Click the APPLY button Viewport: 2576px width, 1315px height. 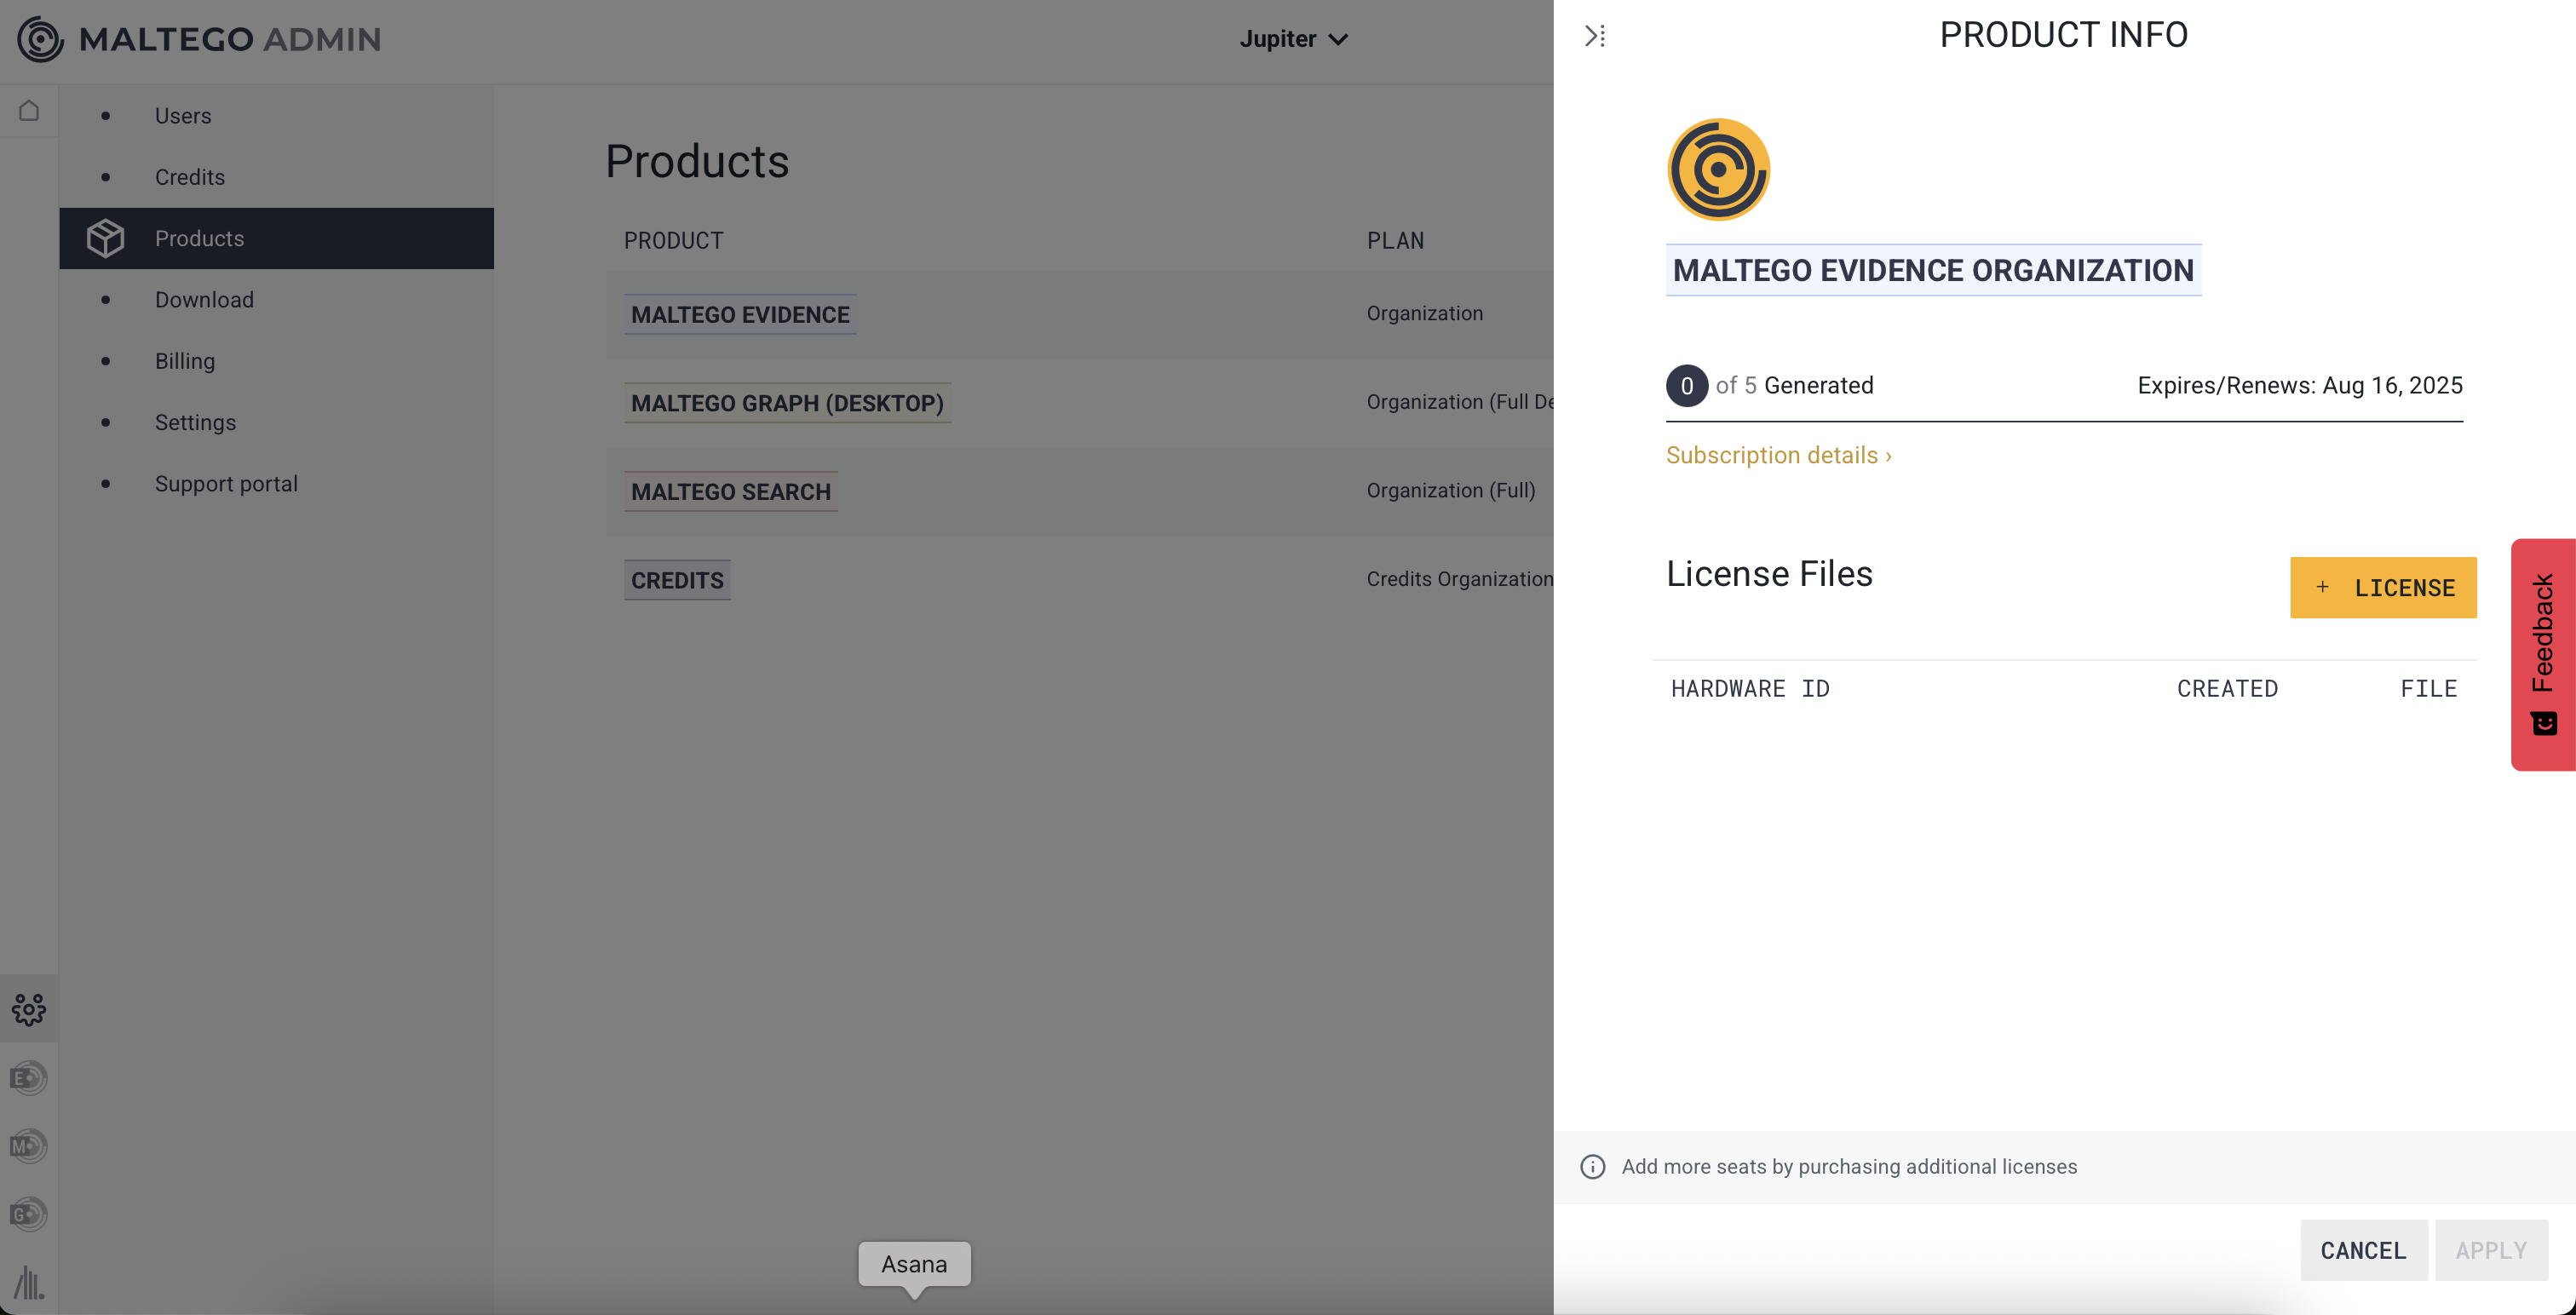click(x=2491, y=1250)
